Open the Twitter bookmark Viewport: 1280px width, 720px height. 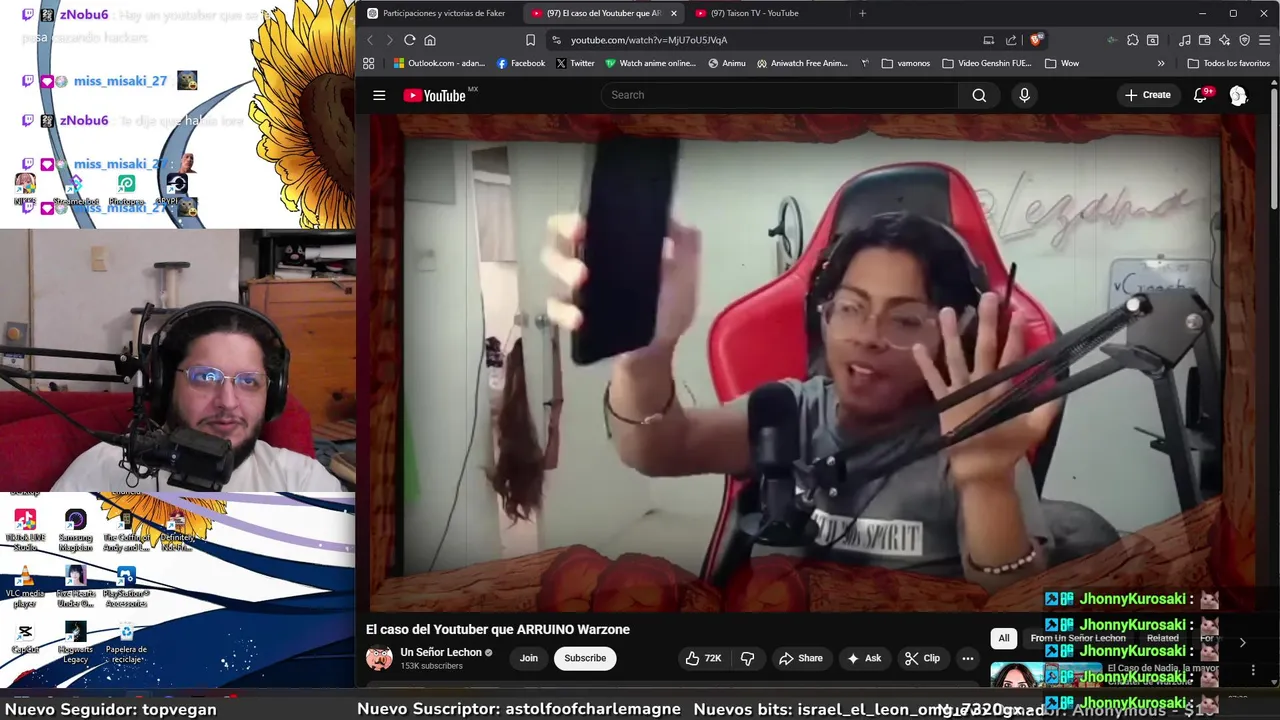pyautogui.click(x=575, y=63)
